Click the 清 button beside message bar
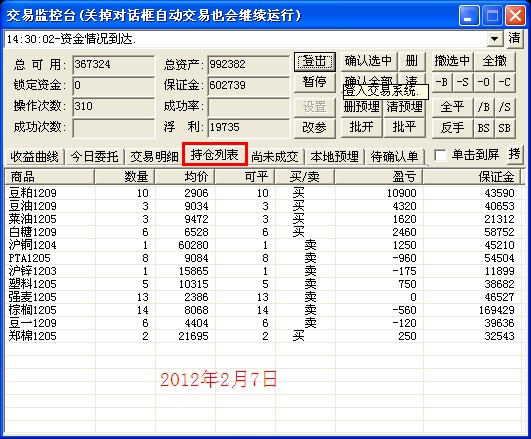This screenshot has height=439, width=531. click(x=514, y=38)
